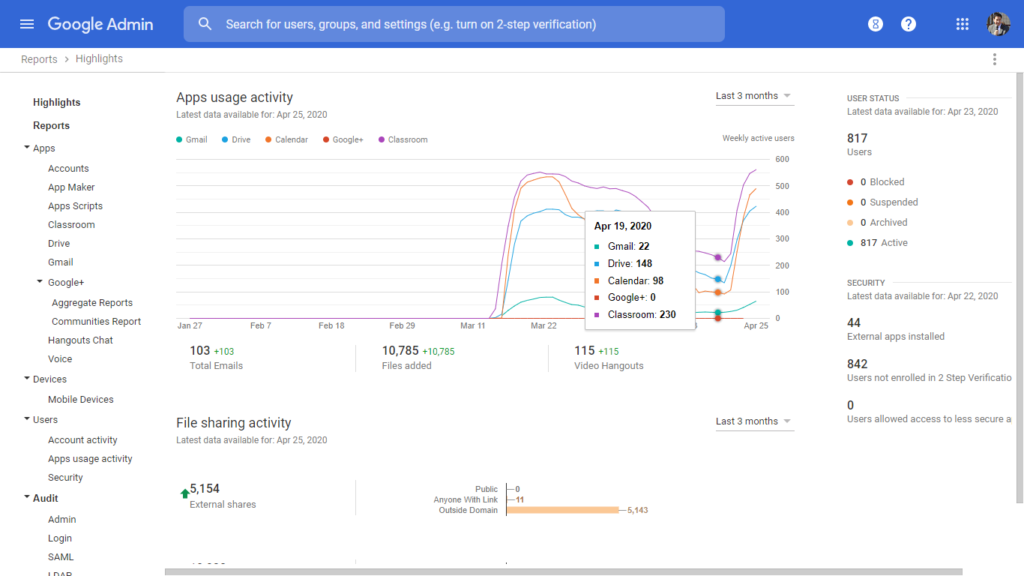Viewport: 1024px width, 576px height.
Task: Collapse the Audit tree section
Action: (27, 497)
